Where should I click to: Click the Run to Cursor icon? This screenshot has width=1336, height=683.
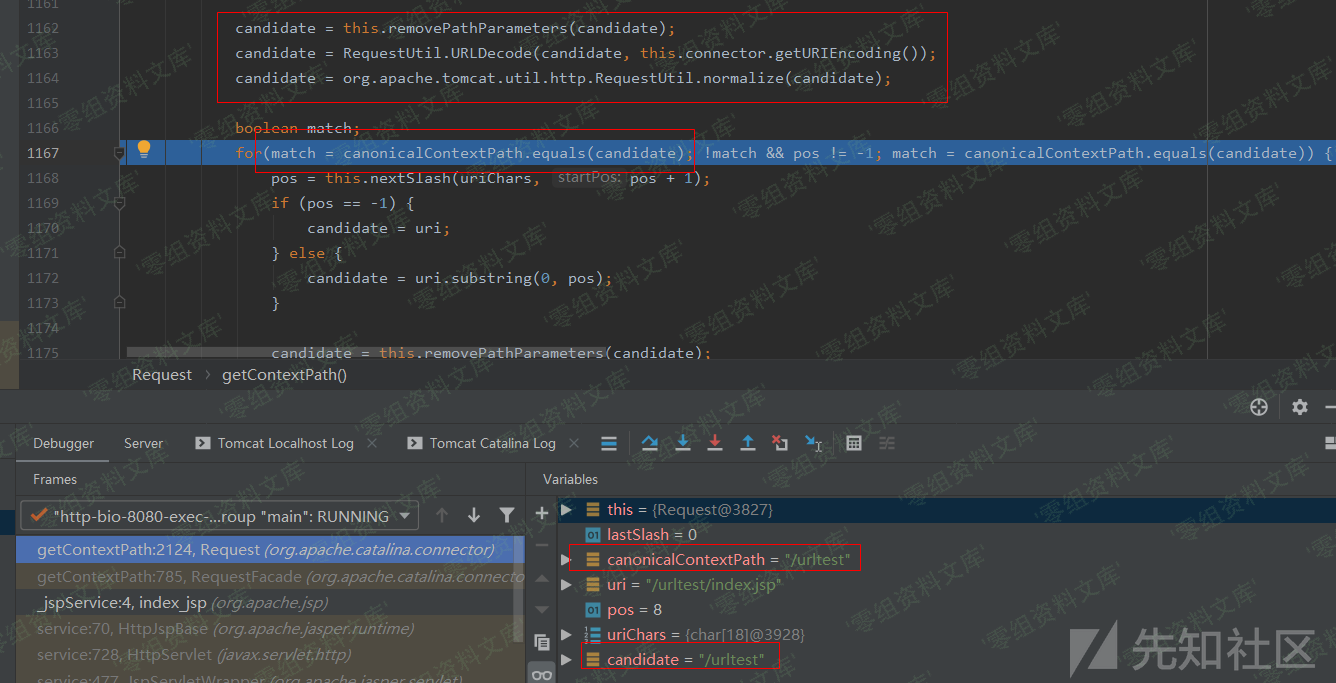click(814, 443)
